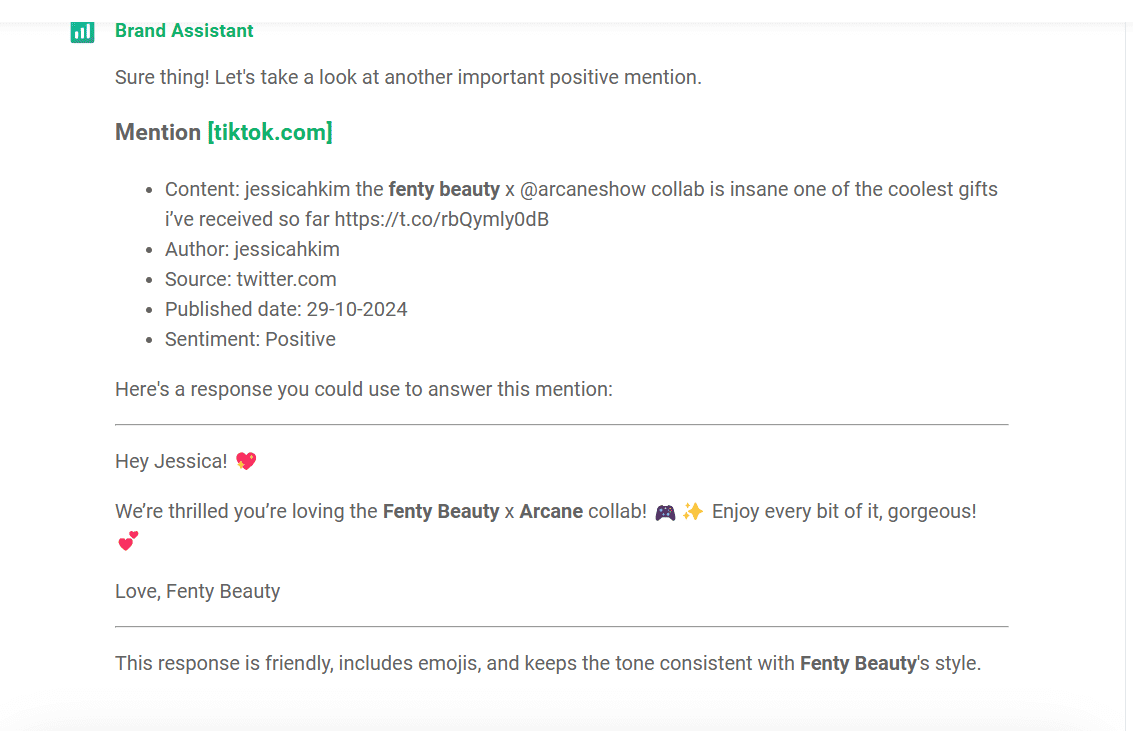This screenshot has width=1133, height=731.
Task: Click the green Brand Assistant chart icon
Action: coord(82,32)
